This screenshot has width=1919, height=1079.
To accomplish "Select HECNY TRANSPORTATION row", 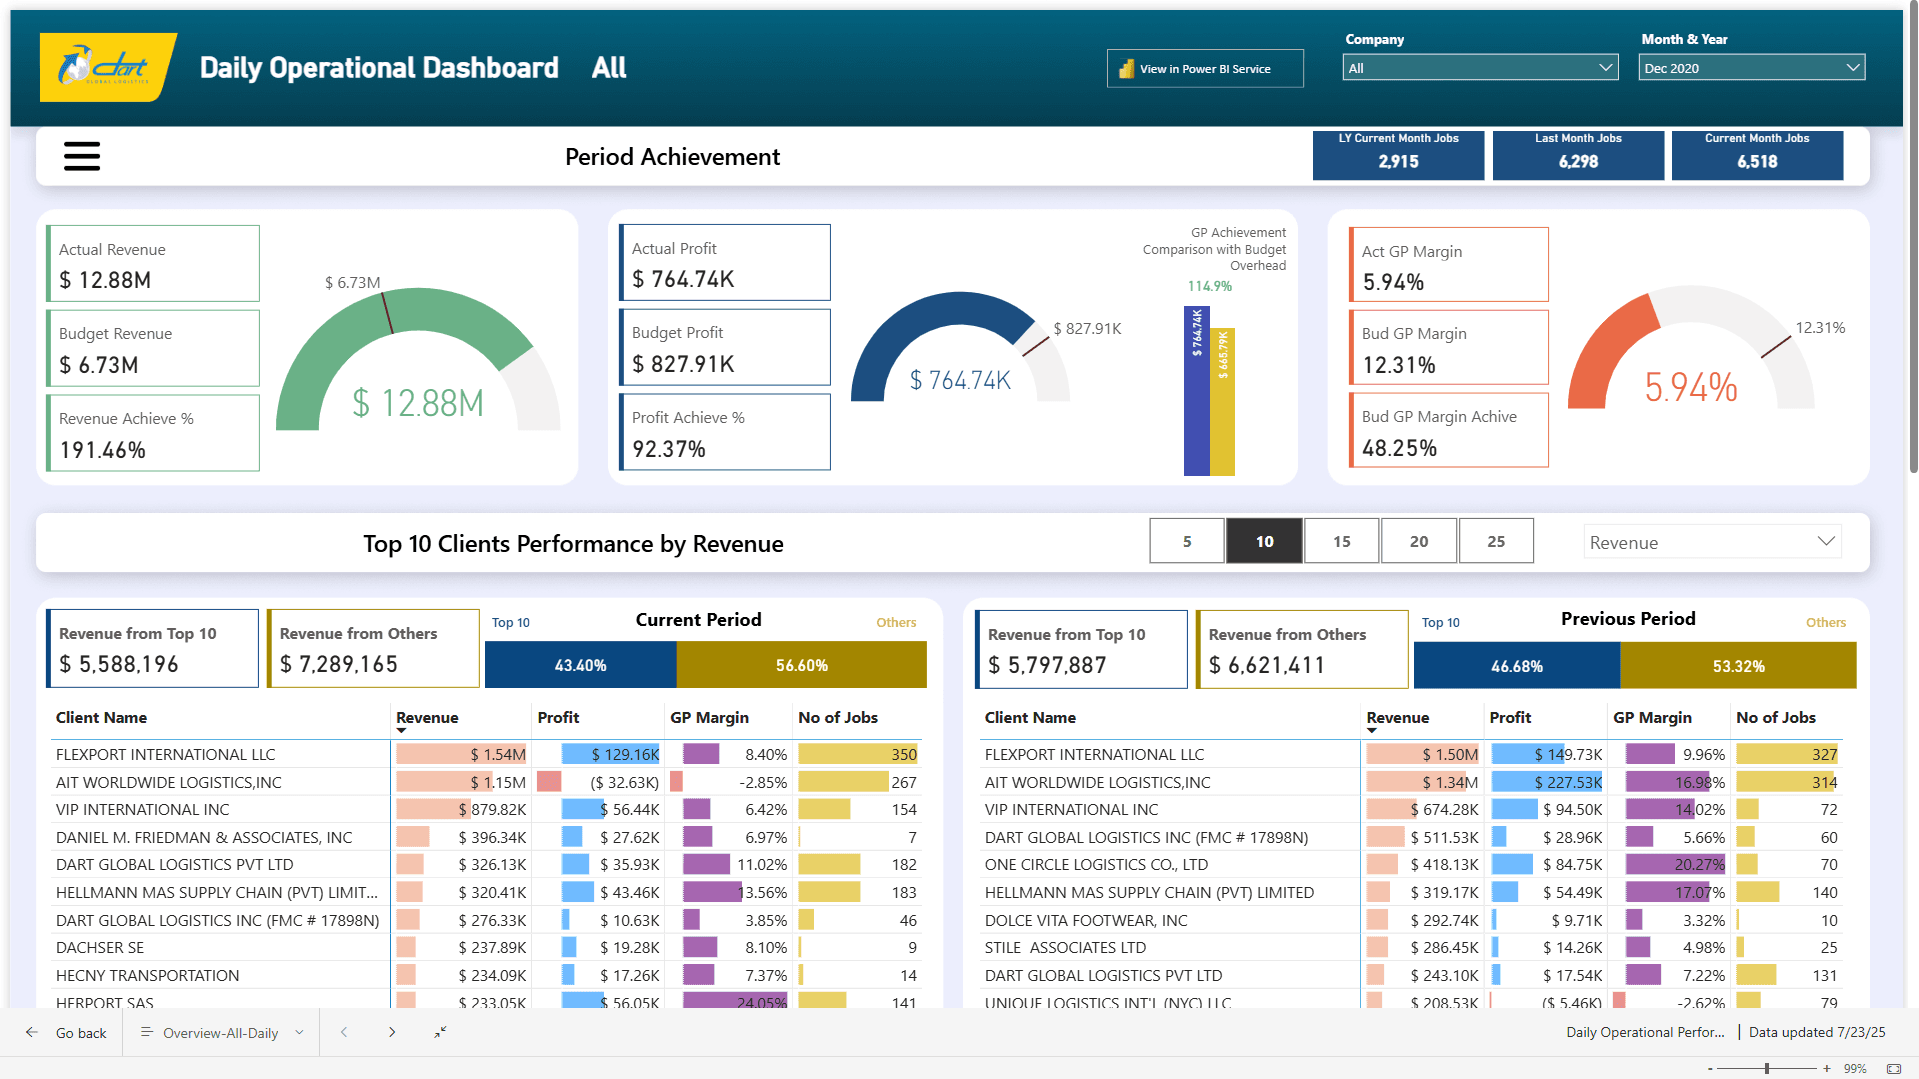I will click(x=148, y=975).
